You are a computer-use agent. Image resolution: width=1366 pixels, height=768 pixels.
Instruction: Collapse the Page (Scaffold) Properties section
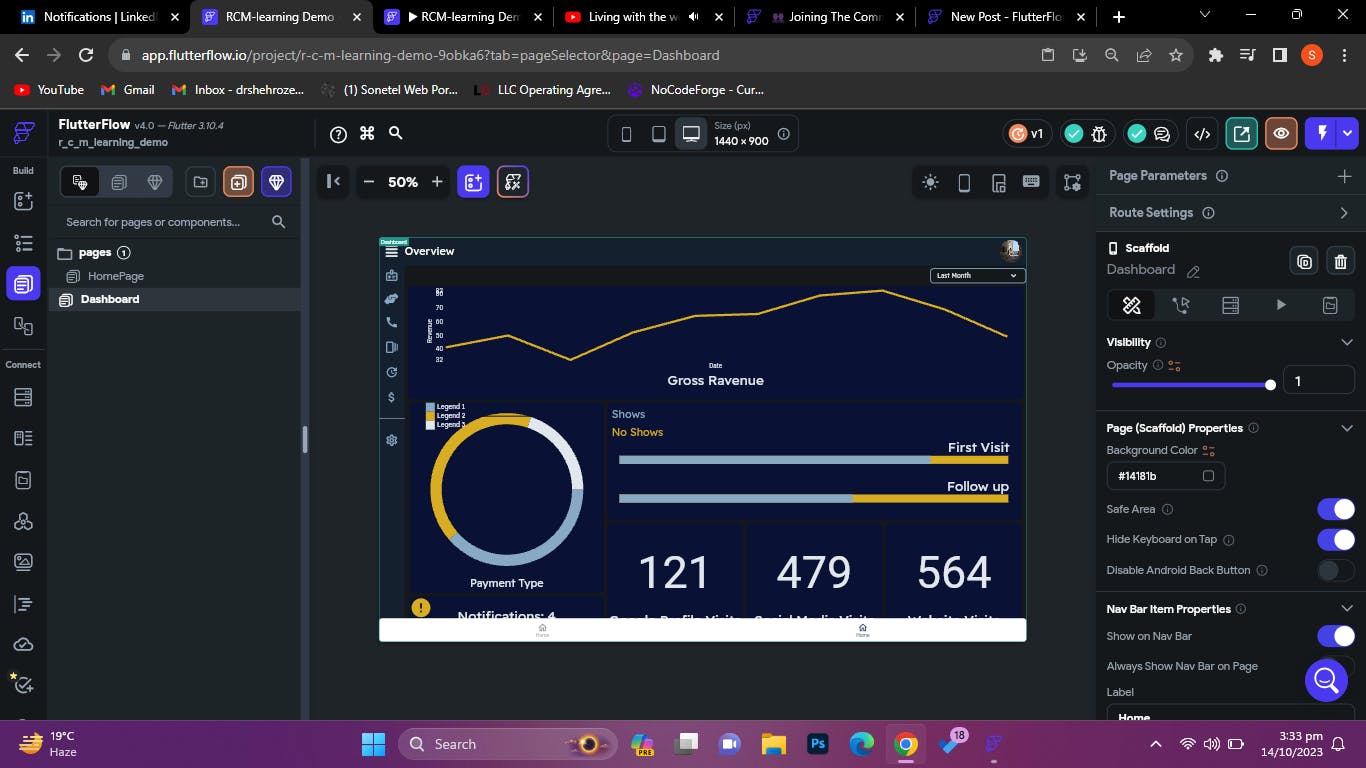coord(1346,428)
